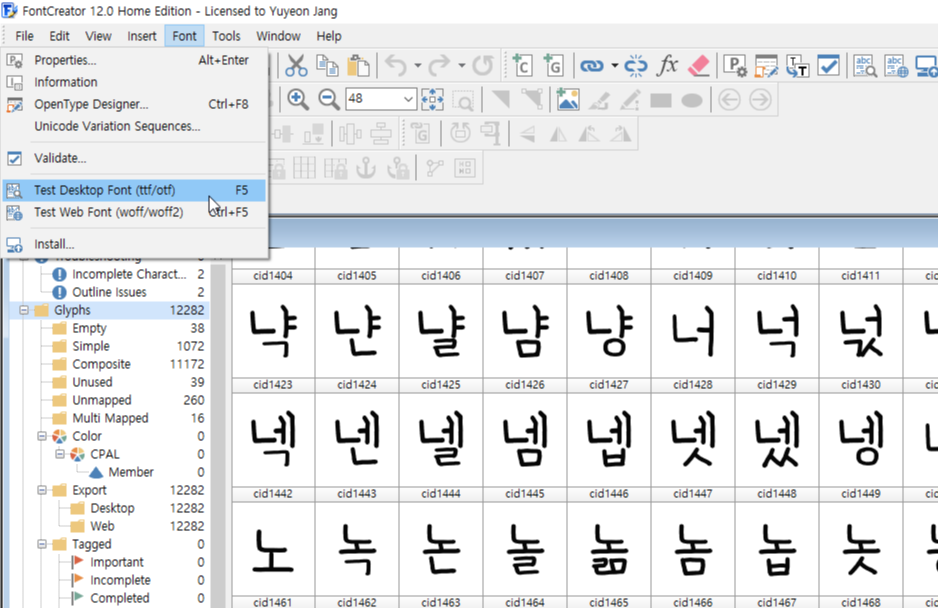
Task: Click the Copy icon in toolbar
Action: (x=327, y=66)
